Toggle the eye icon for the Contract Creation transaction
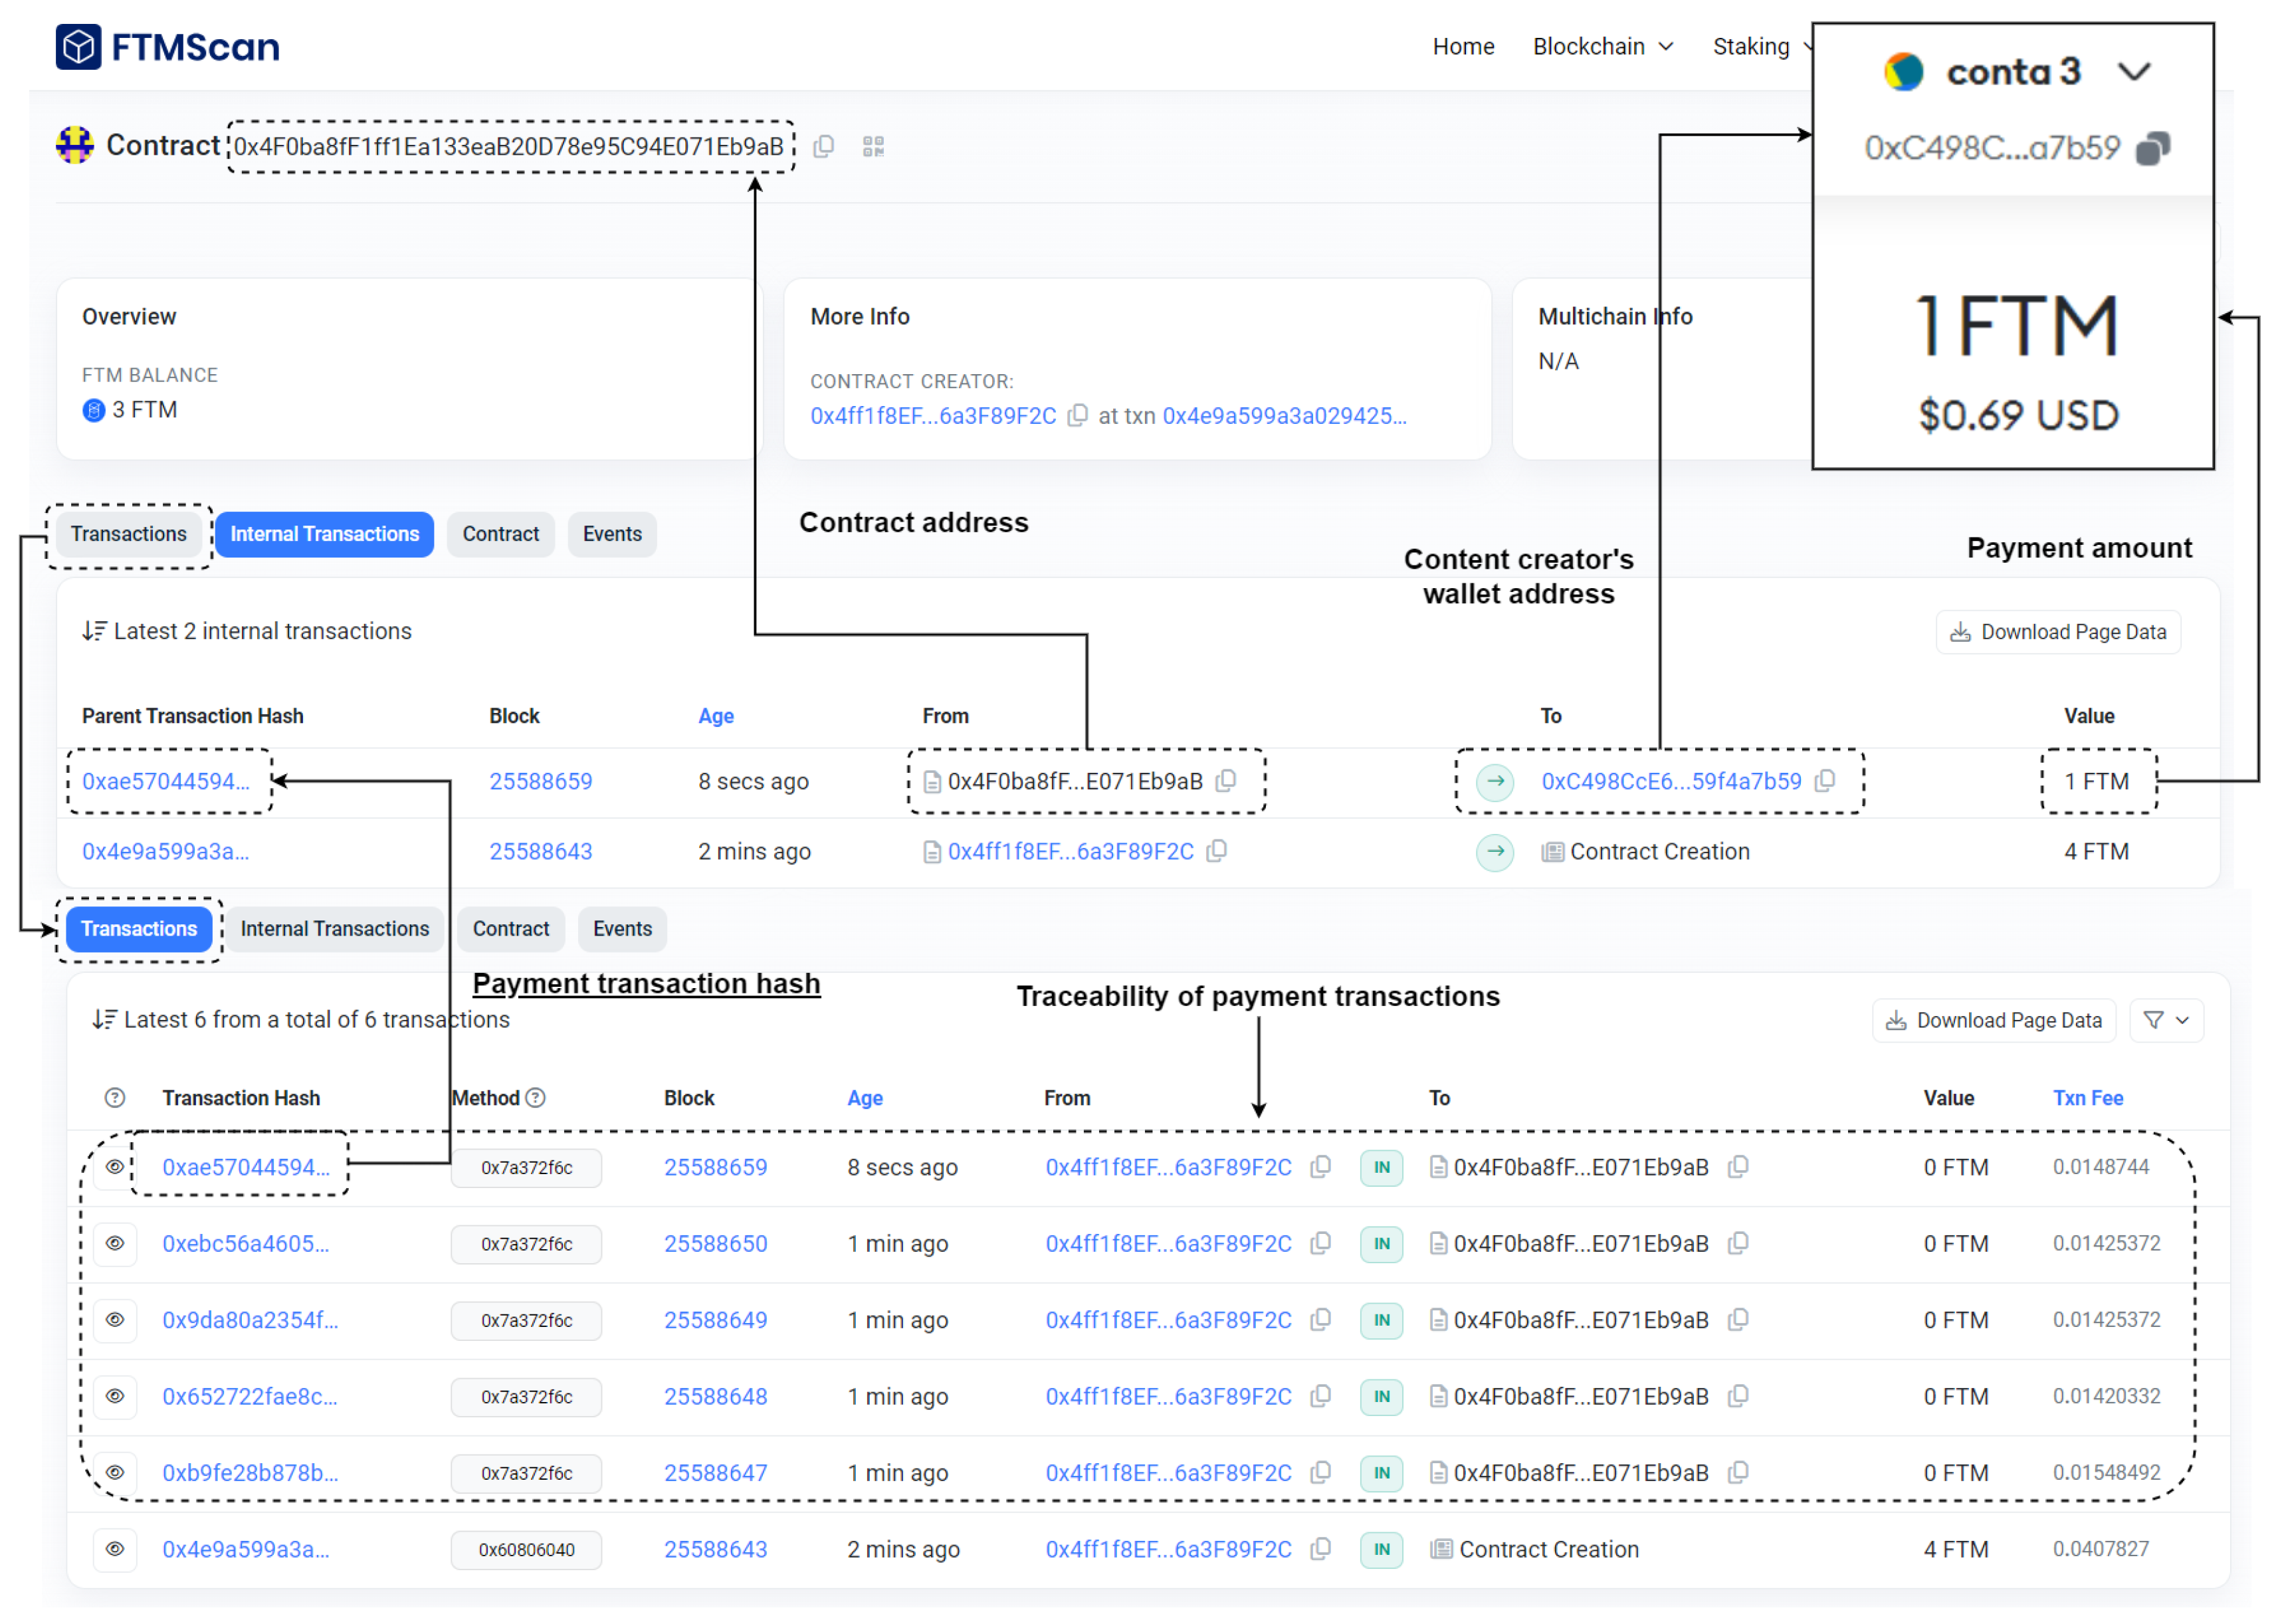 point(115,1548)
